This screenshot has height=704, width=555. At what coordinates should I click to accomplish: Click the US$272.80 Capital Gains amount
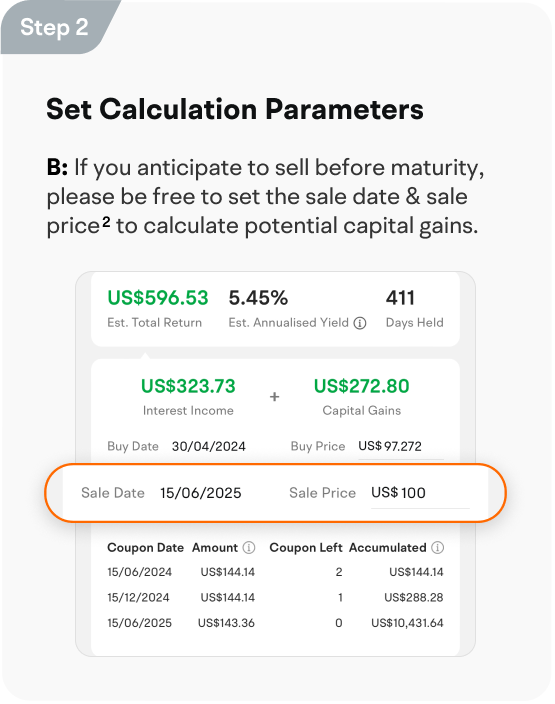point(361,386)
